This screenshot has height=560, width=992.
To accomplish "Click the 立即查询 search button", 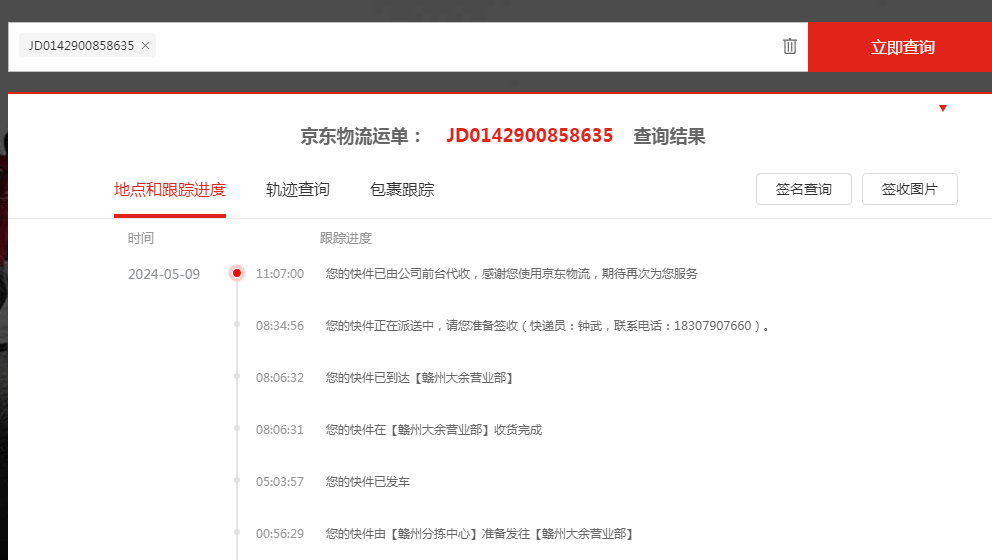I will click(900, 47).
